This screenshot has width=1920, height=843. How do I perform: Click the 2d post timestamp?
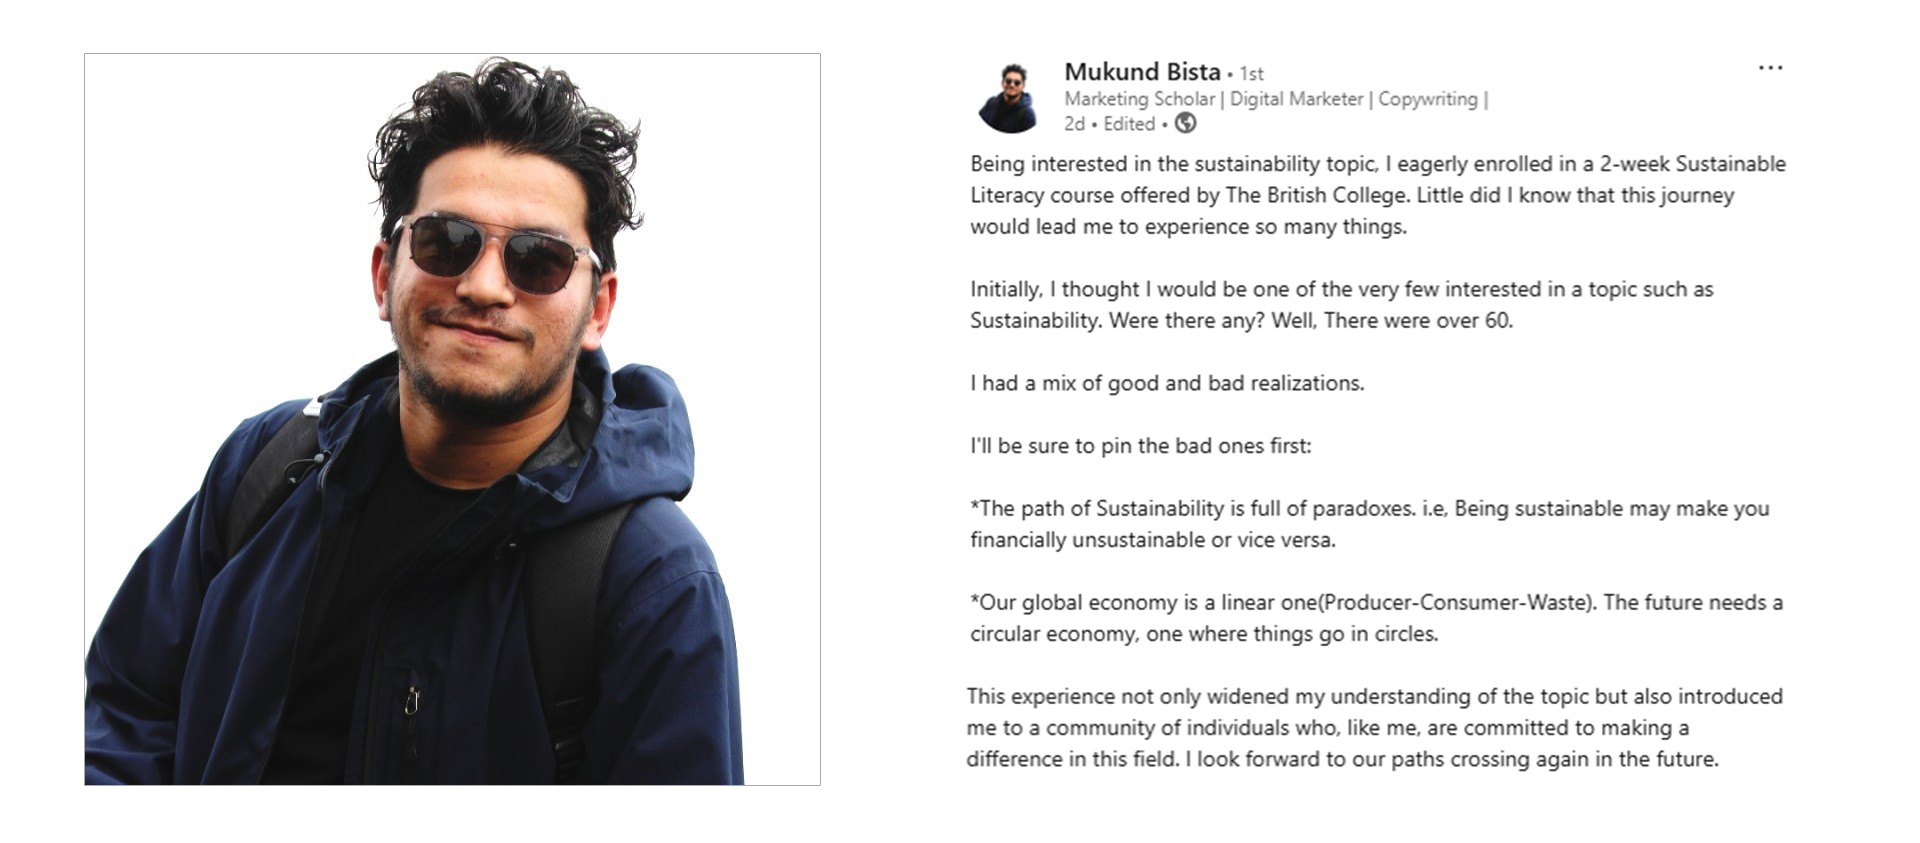(x=1074, y=124)
